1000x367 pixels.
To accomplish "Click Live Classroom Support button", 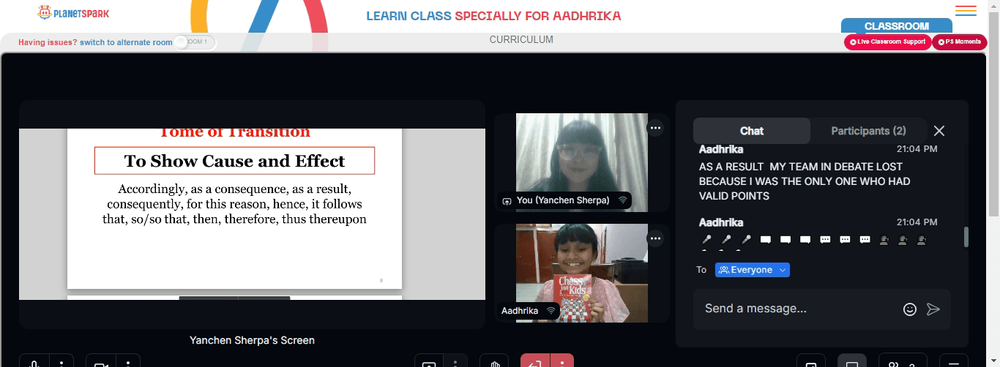I will [x=887, y=41].
